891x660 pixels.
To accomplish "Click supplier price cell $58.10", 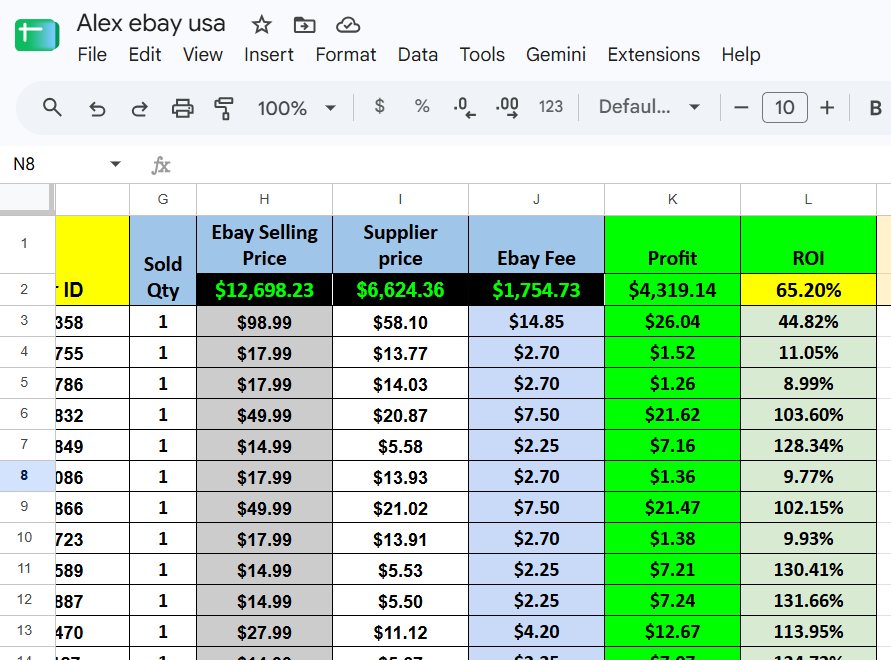I will point(400,322).
